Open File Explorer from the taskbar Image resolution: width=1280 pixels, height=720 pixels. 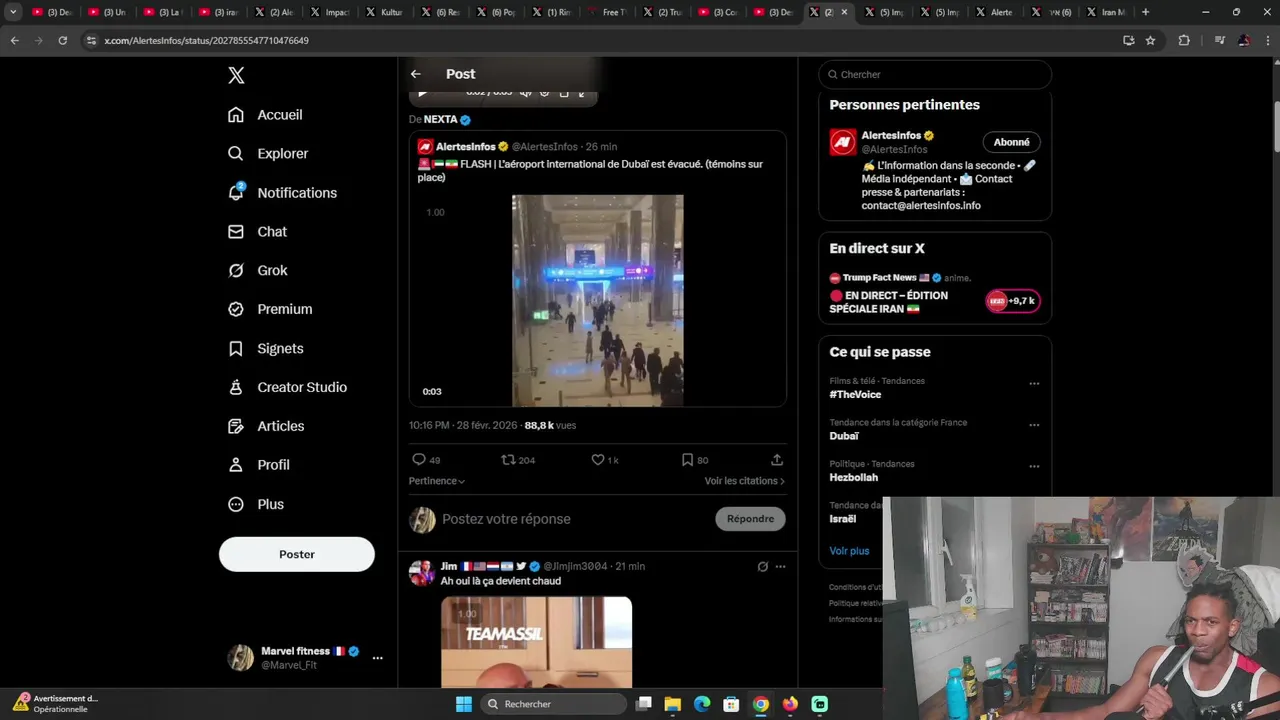tap(673, 704)
